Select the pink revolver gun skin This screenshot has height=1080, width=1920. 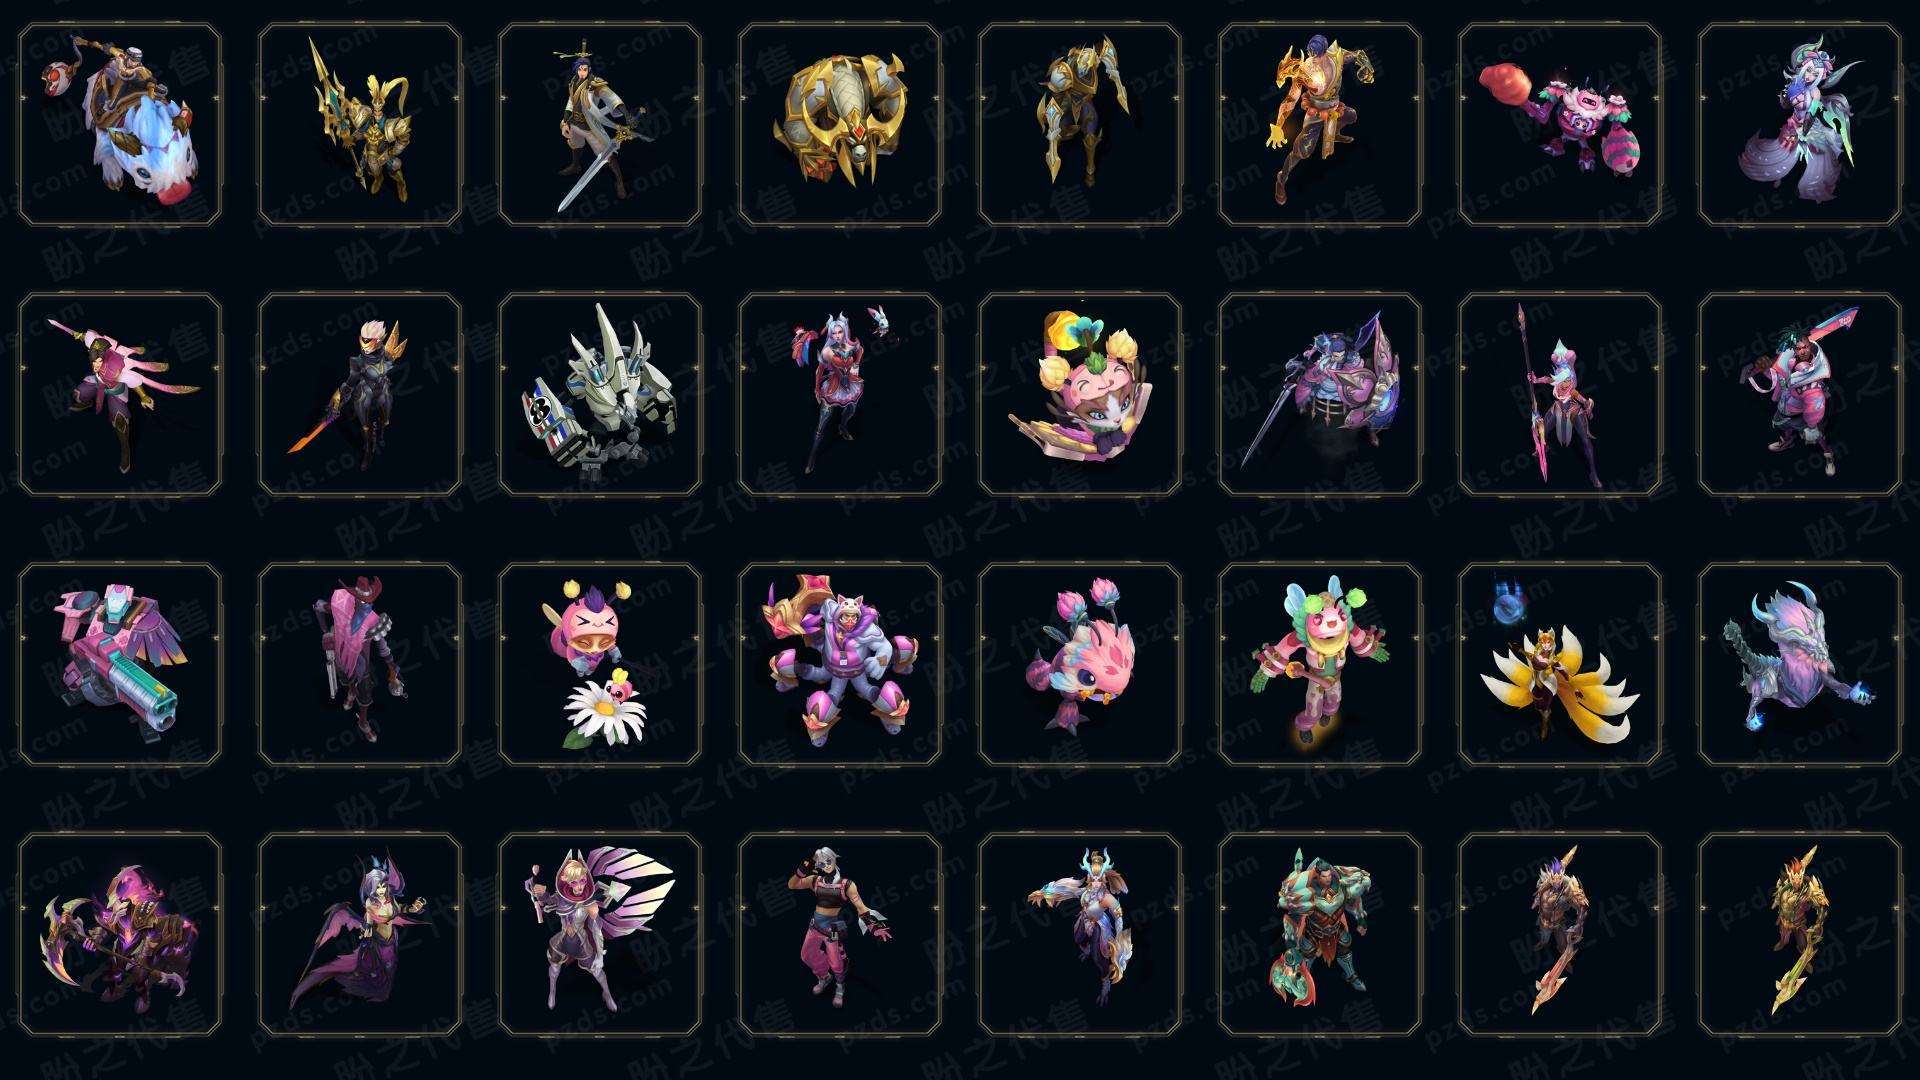point(120,665)
